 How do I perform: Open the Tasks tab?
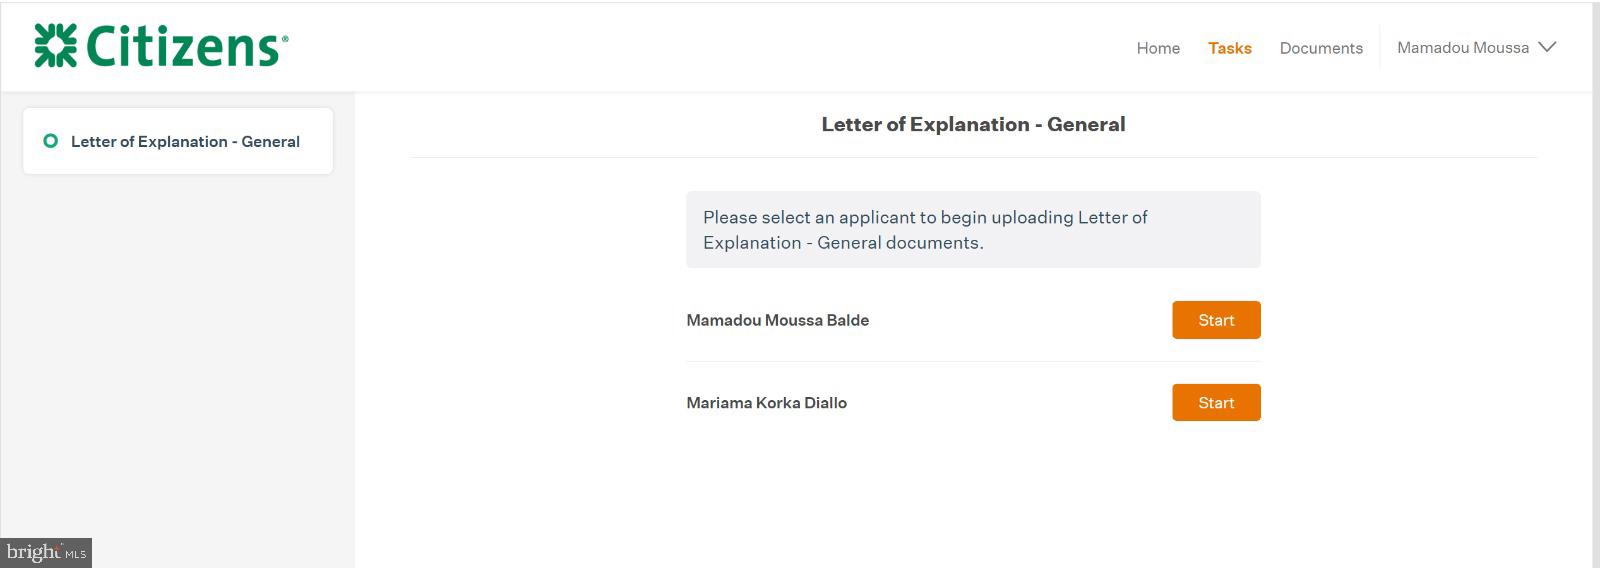coord(1229,48)
